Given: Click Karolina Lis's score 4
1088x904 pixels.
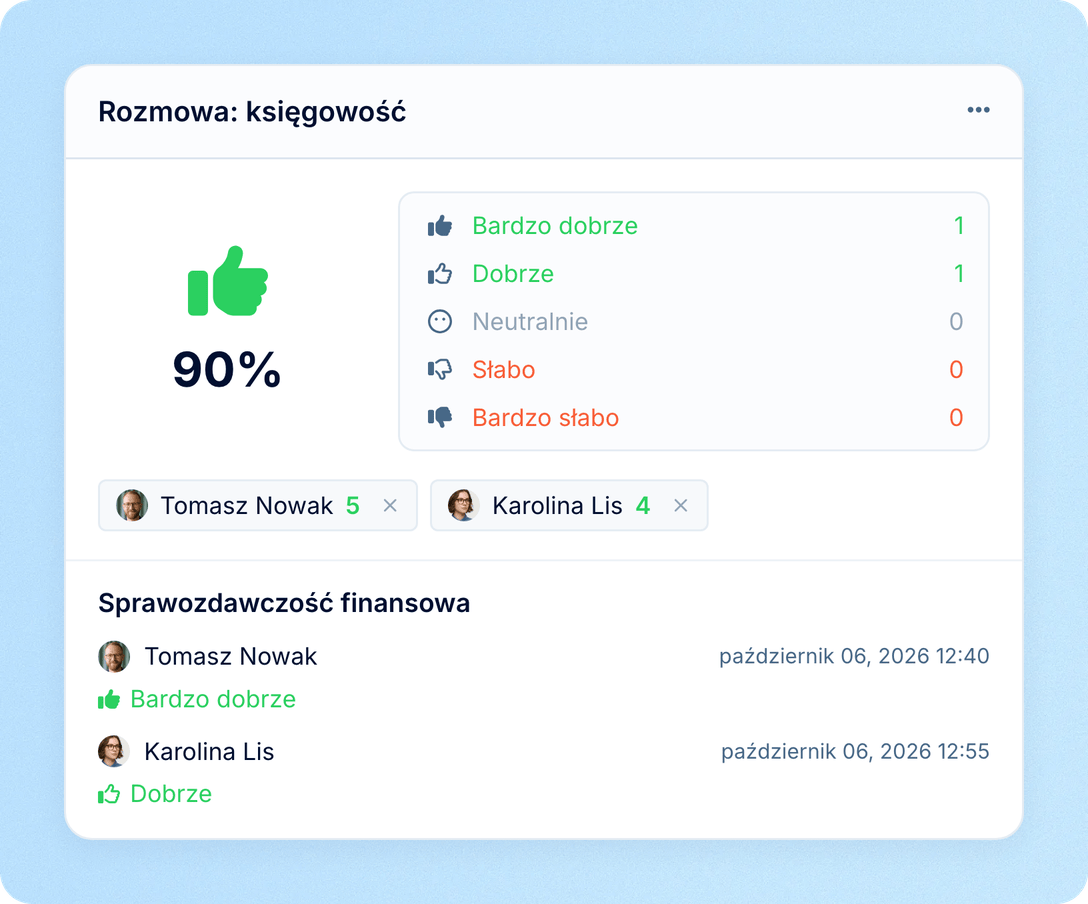Looking at the screenshot, I should (x=643, y=506).
